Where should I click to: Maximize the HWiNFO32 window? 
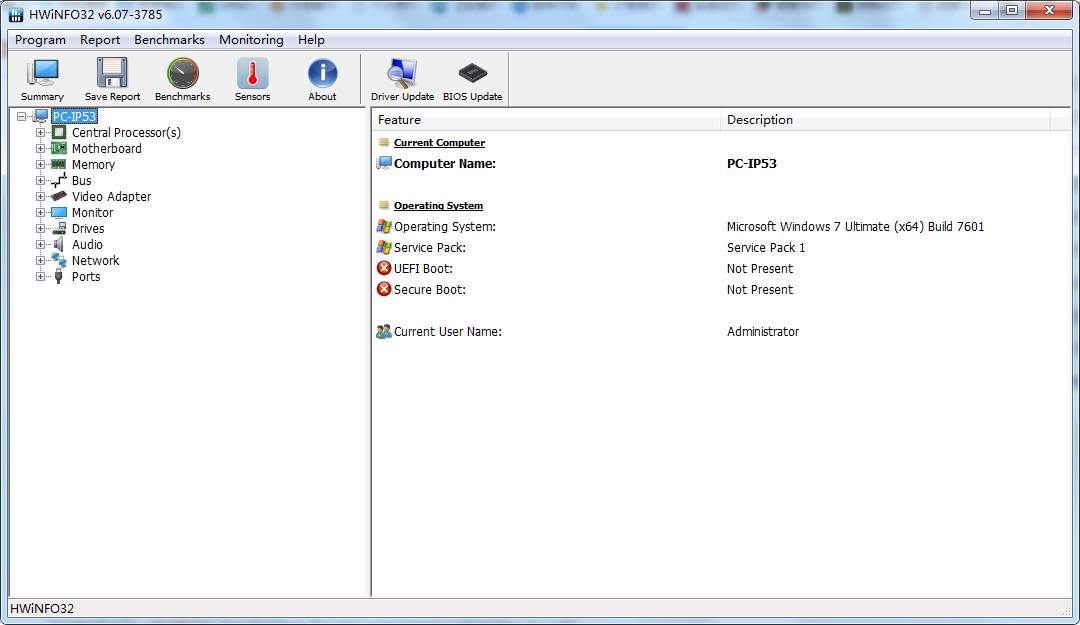pyautogui.click(x=1012, y=10)
